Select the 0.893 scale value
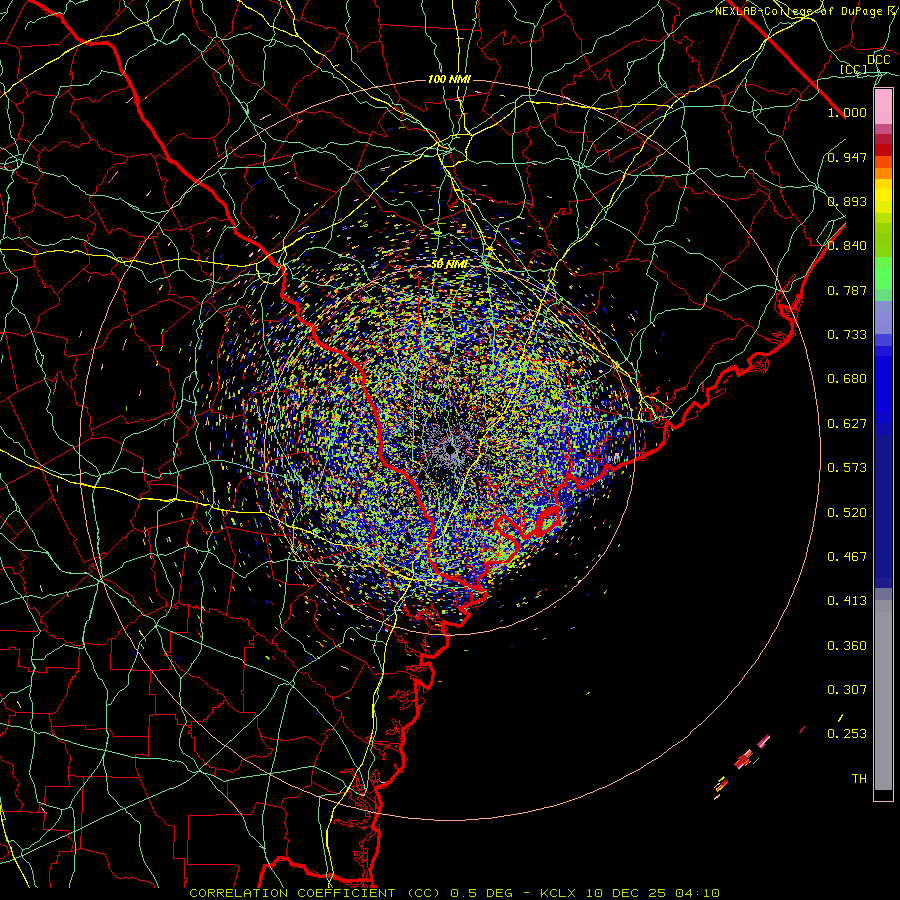Screen dimensions: 900x900 (847, 201)
